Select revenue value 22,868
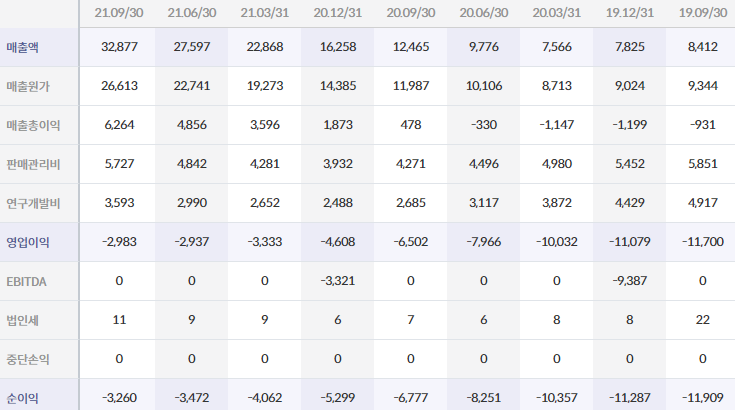Image resolution: width=735 pixels, height=410 pixels. click(265, 47)
